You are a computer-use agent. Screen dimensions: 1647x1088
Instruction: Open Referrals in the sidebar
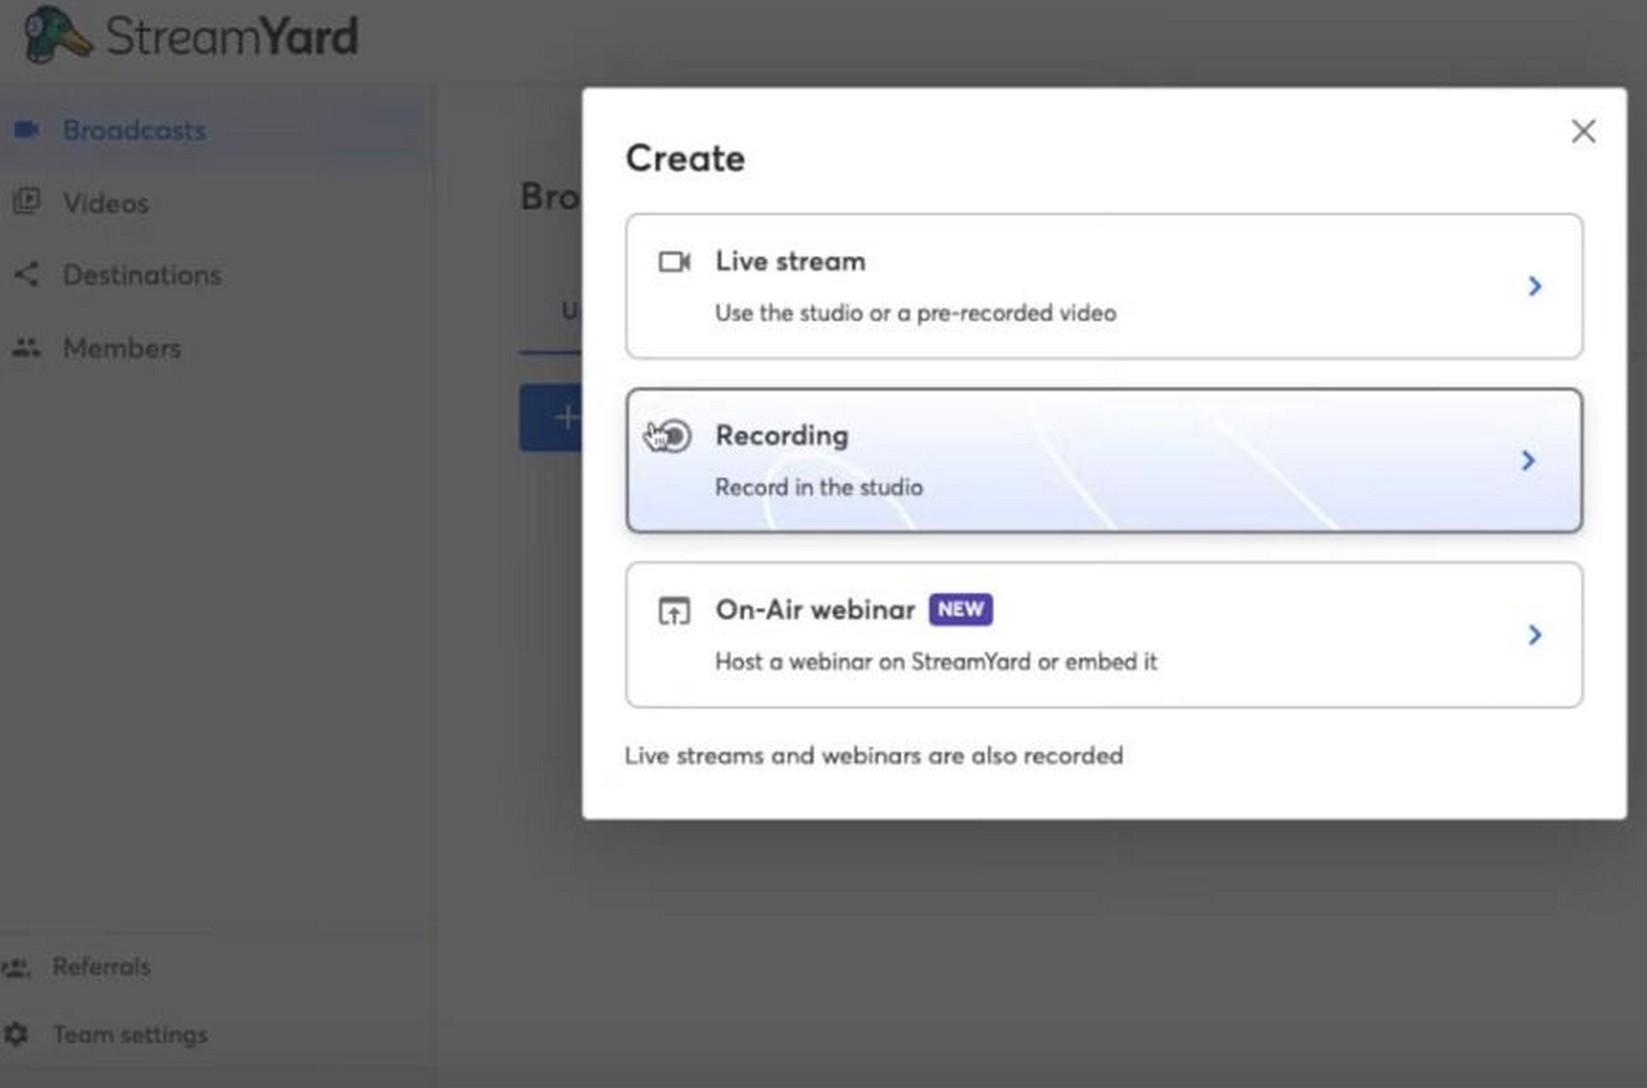101,967
